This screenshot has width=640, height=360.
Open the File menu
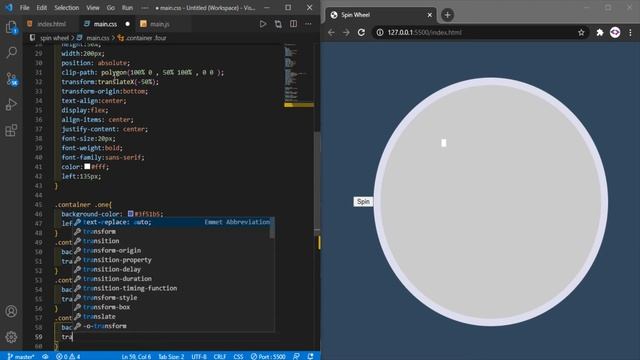(24, 8)
